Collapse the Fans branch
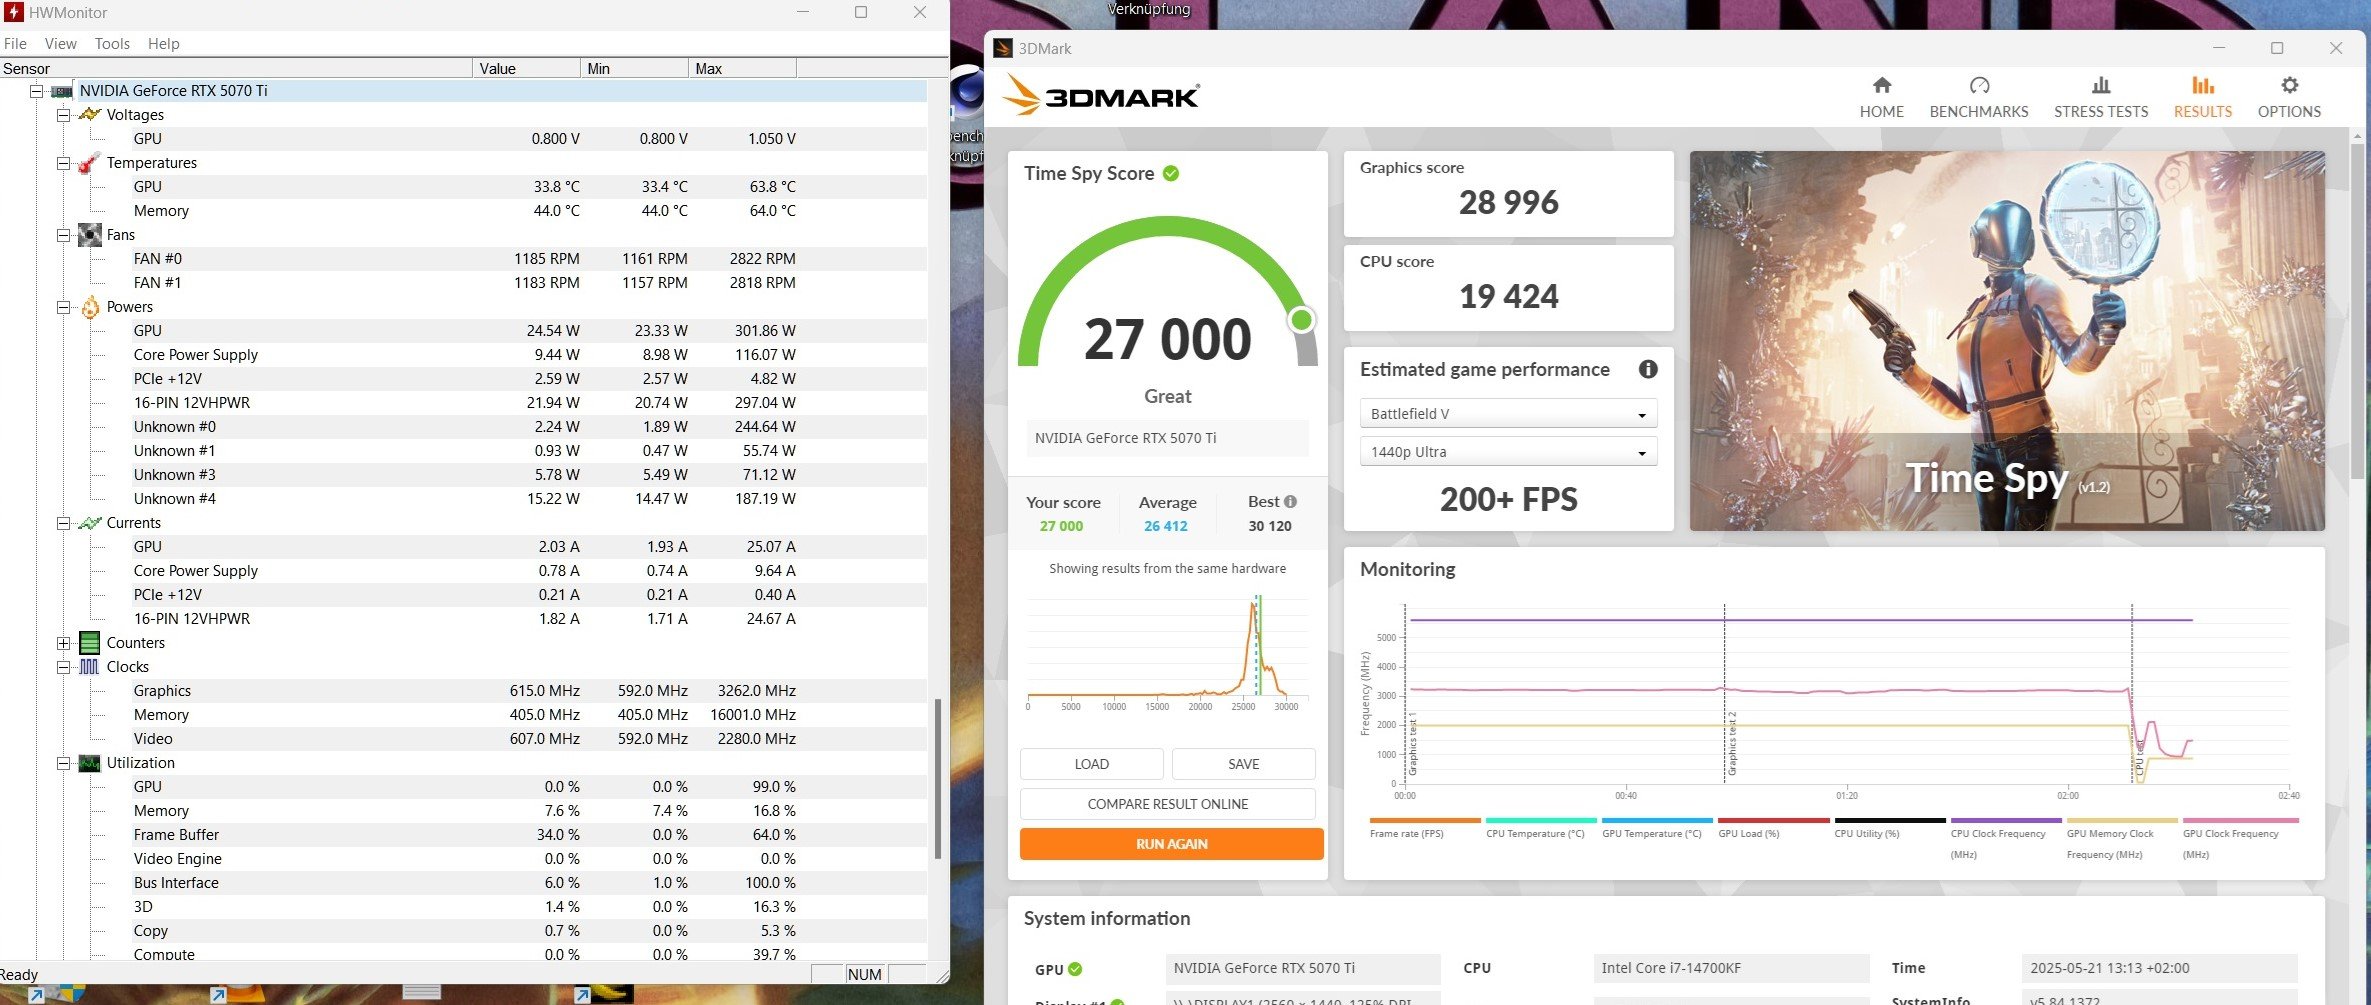The height and width of the screenshot is (1005, 2371). pos(64,235)
